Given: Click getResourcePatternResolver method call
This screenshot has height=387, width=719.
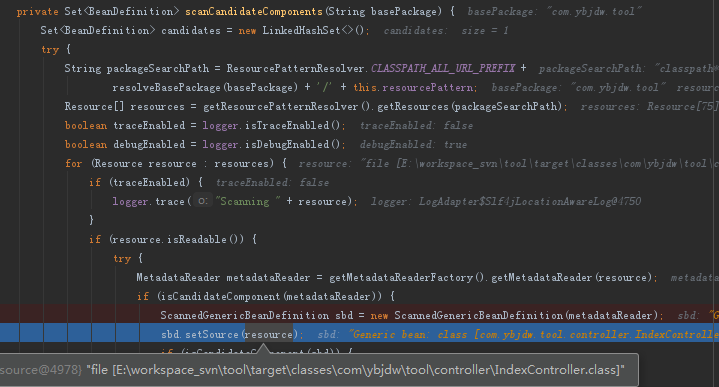Looking at the screenshot, I should coord(280,107).
